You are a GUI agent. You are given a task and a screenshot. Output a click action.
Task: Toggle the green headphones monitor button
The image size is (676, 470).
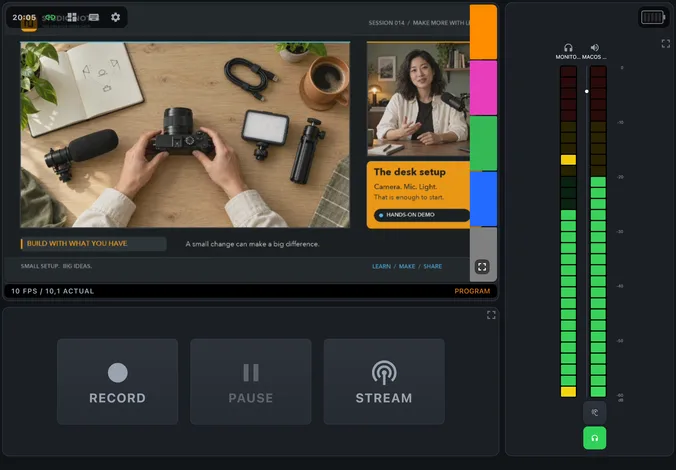tap(595, 438)
